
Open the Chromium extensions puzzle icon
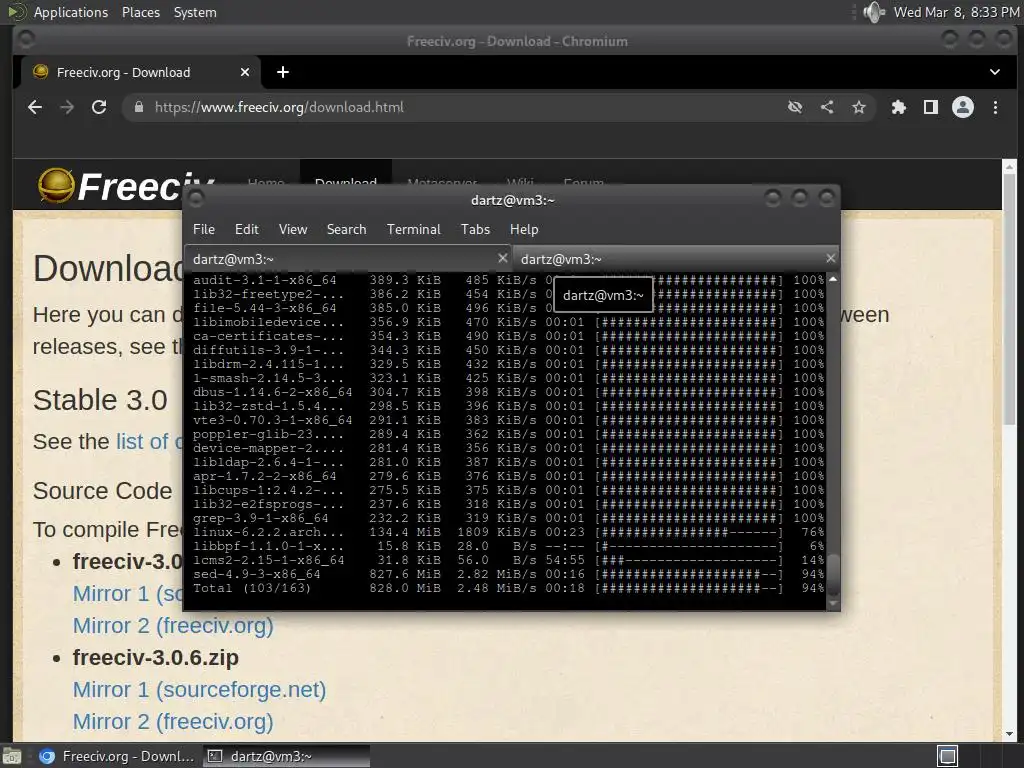pos(899,107)
